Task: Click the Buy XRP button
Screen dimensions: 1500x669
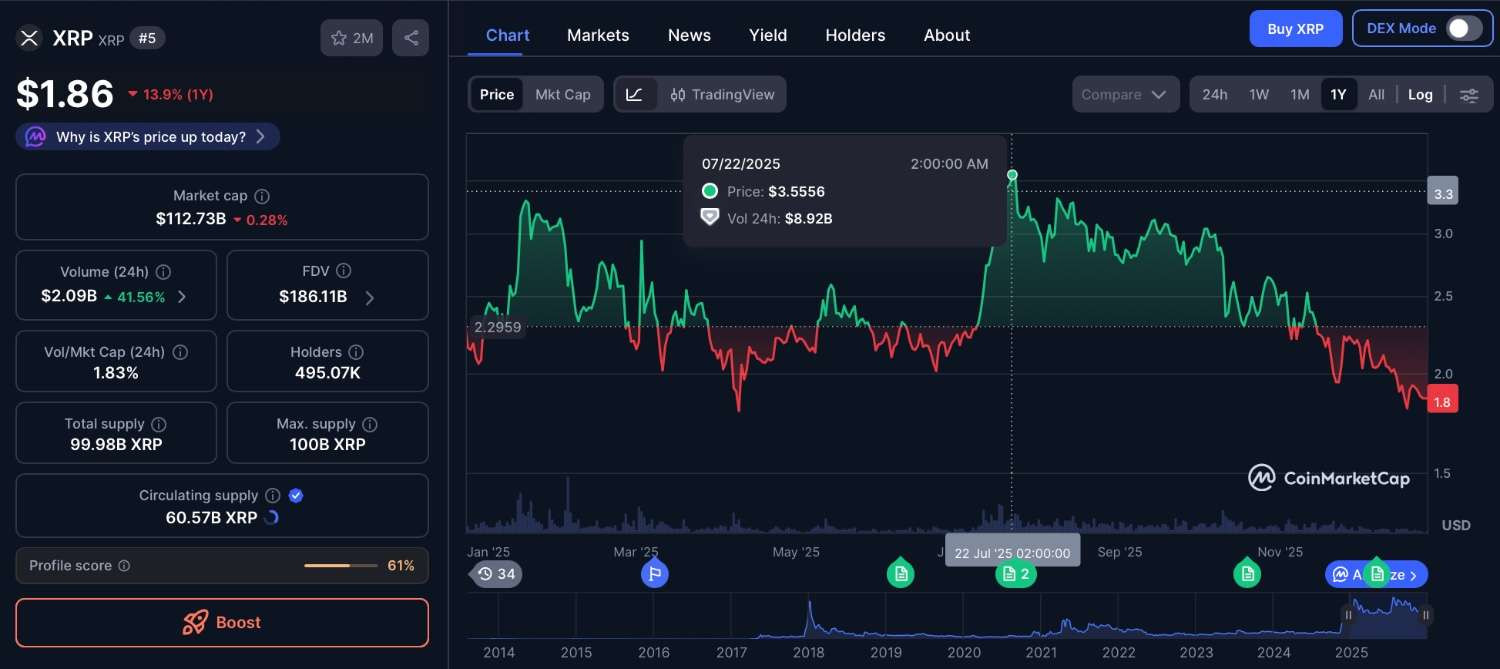Action: click(x=1295, y=29)
